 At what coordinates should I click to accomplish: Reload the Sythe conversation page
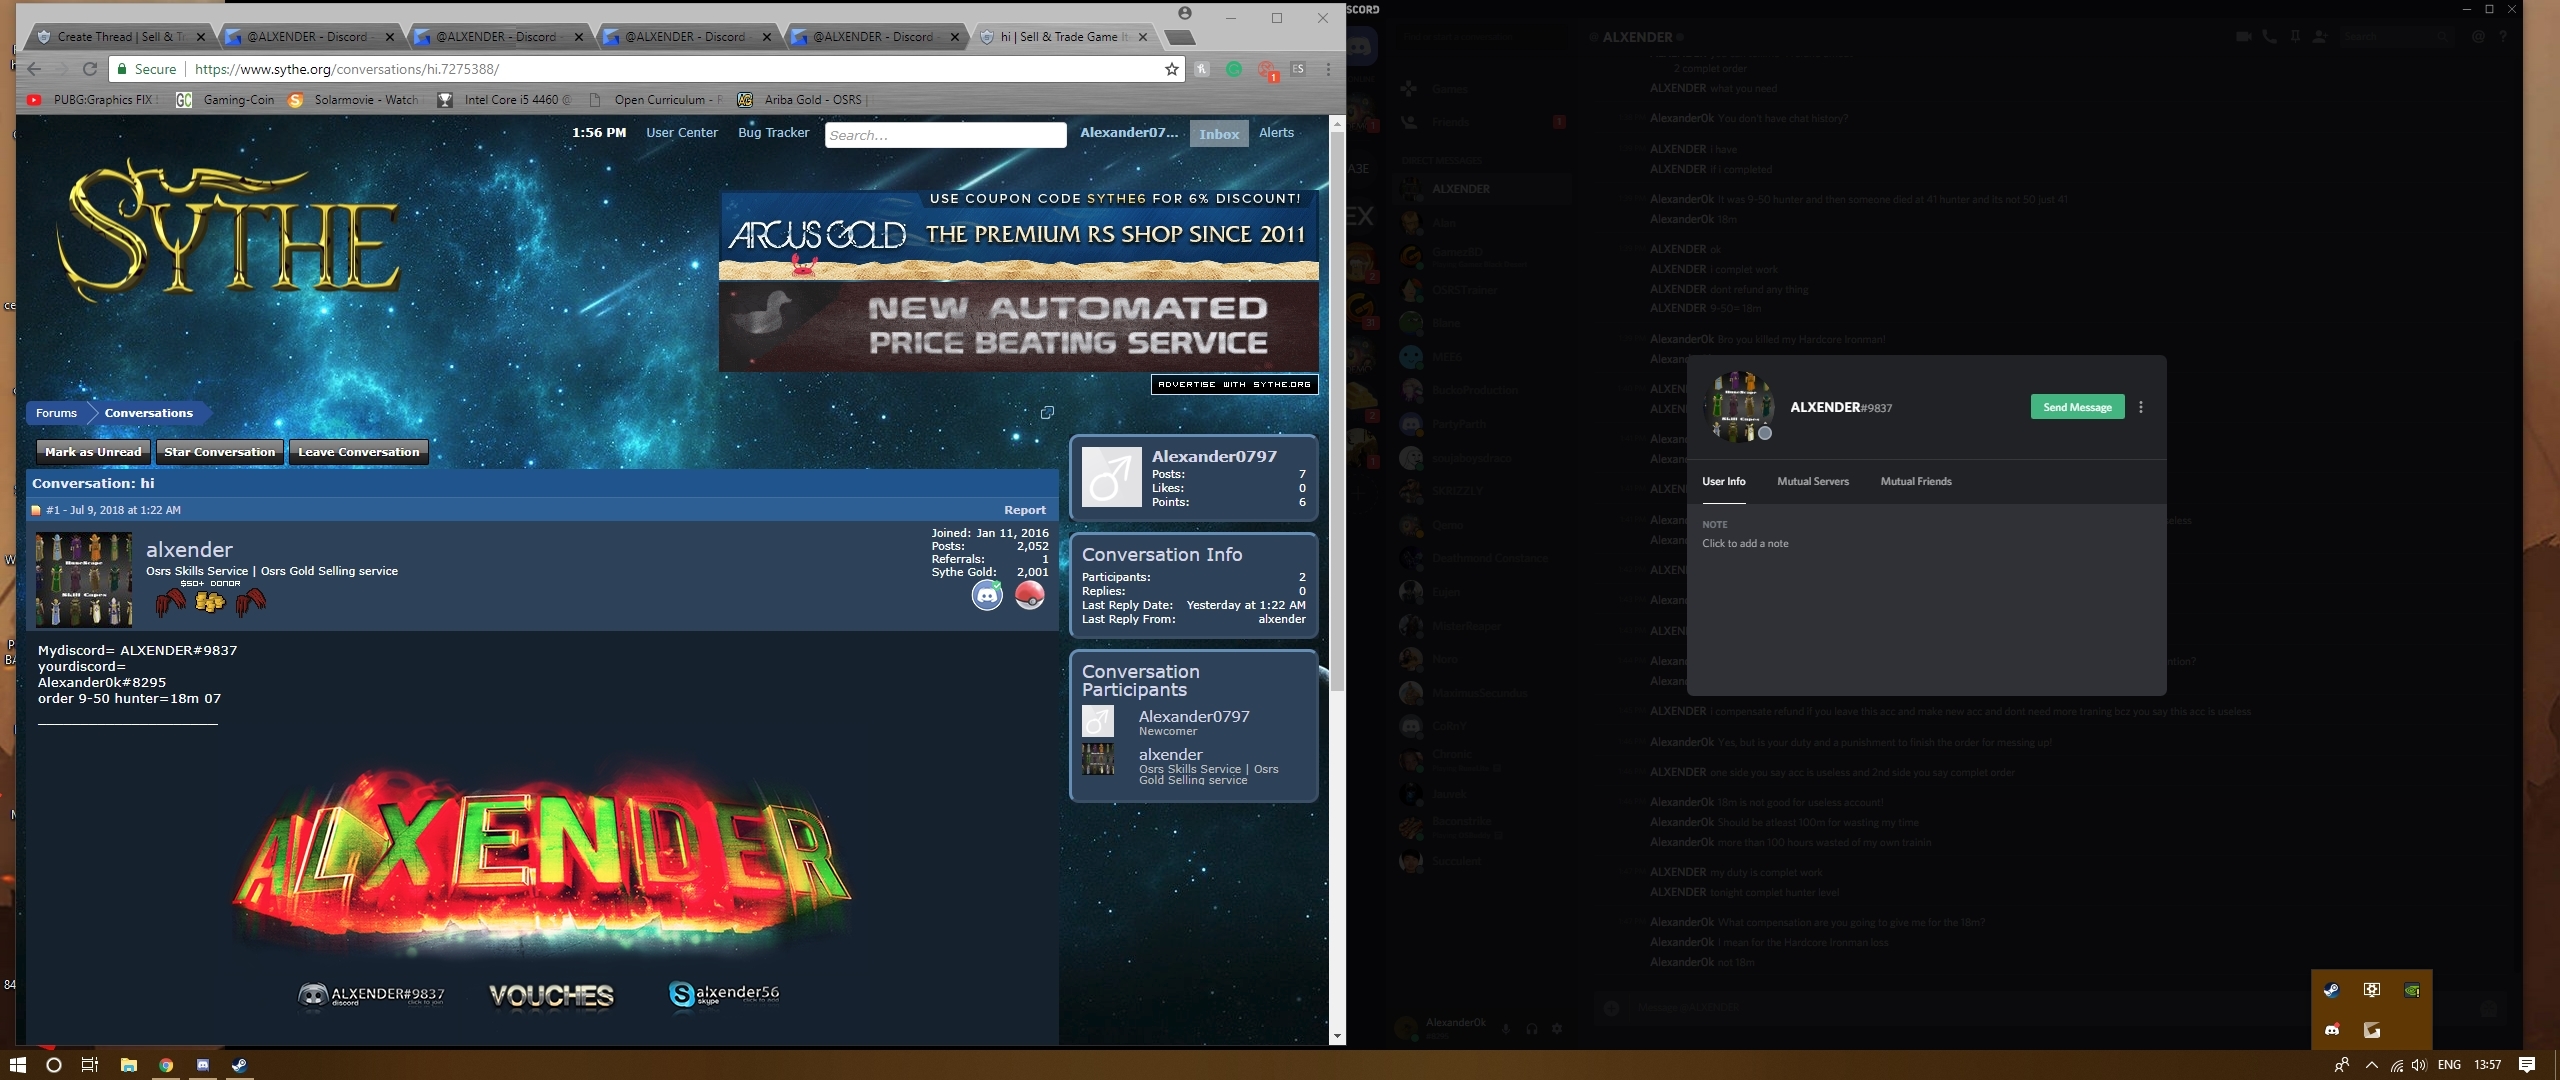90,69
